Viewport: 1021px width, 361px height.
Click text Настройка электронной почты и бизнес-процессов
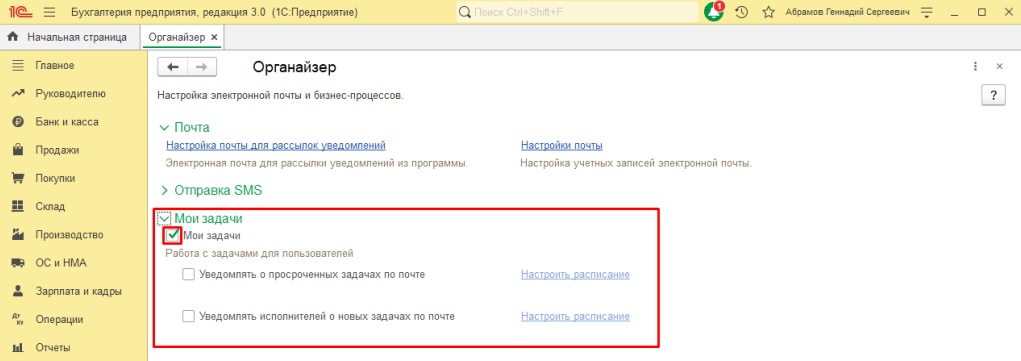pos(281,96)
